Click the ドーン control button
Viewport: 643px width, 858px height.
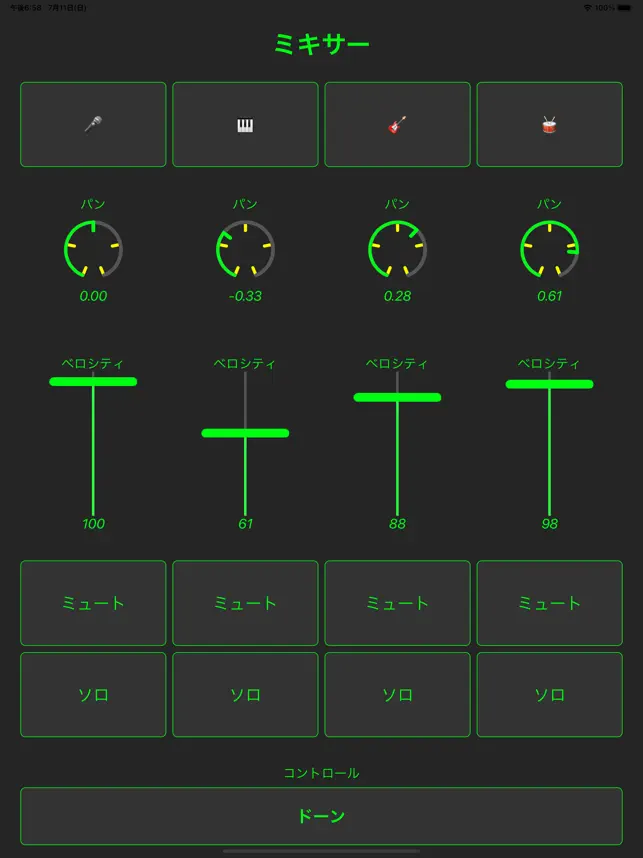(321, 816)
